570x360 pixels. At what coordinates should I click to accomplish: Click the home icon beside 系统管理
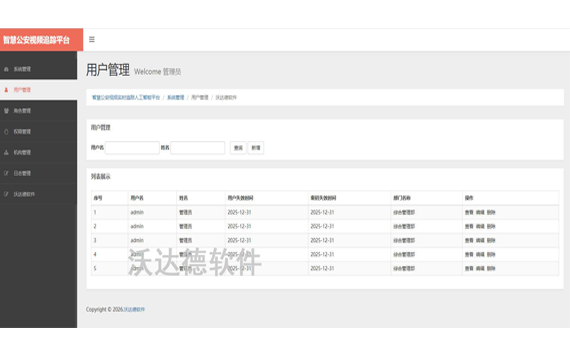point(6,69)
